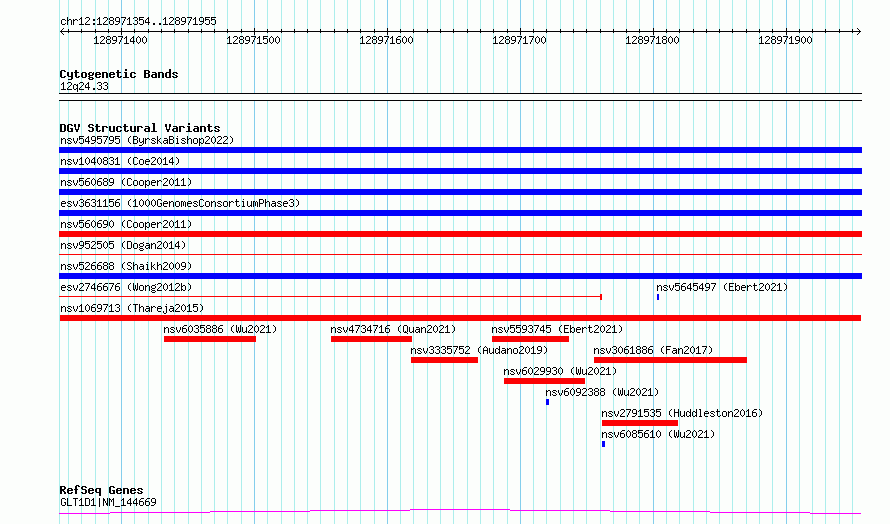The image size is (890, 524).
Task: Click ruler position 128971700
Action: click(519, 40)
